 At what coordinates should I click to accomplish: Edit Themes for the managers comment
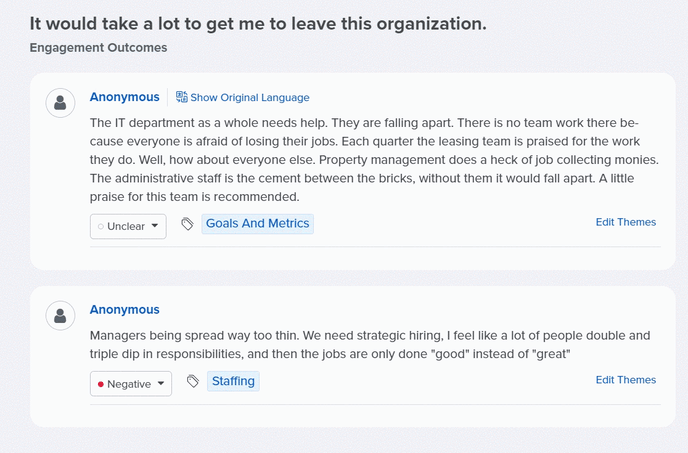626,380
